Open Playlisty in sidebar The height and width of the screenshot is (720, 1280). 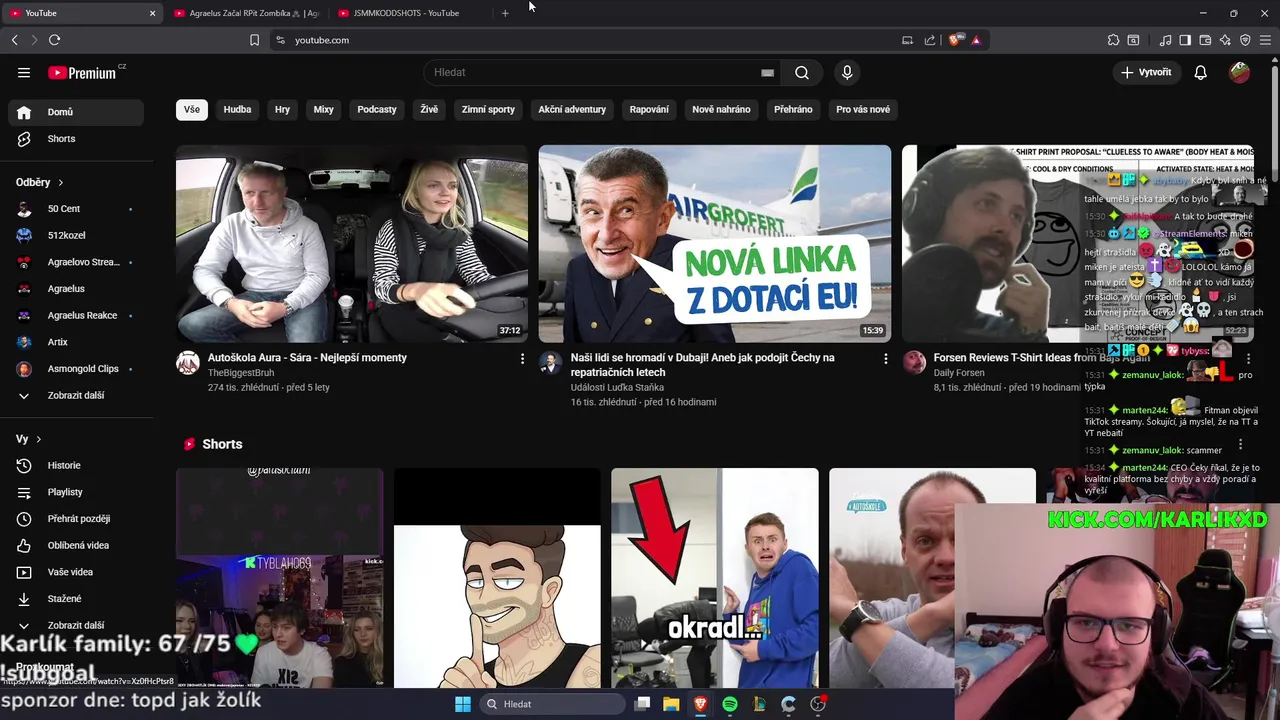[76, 492]
